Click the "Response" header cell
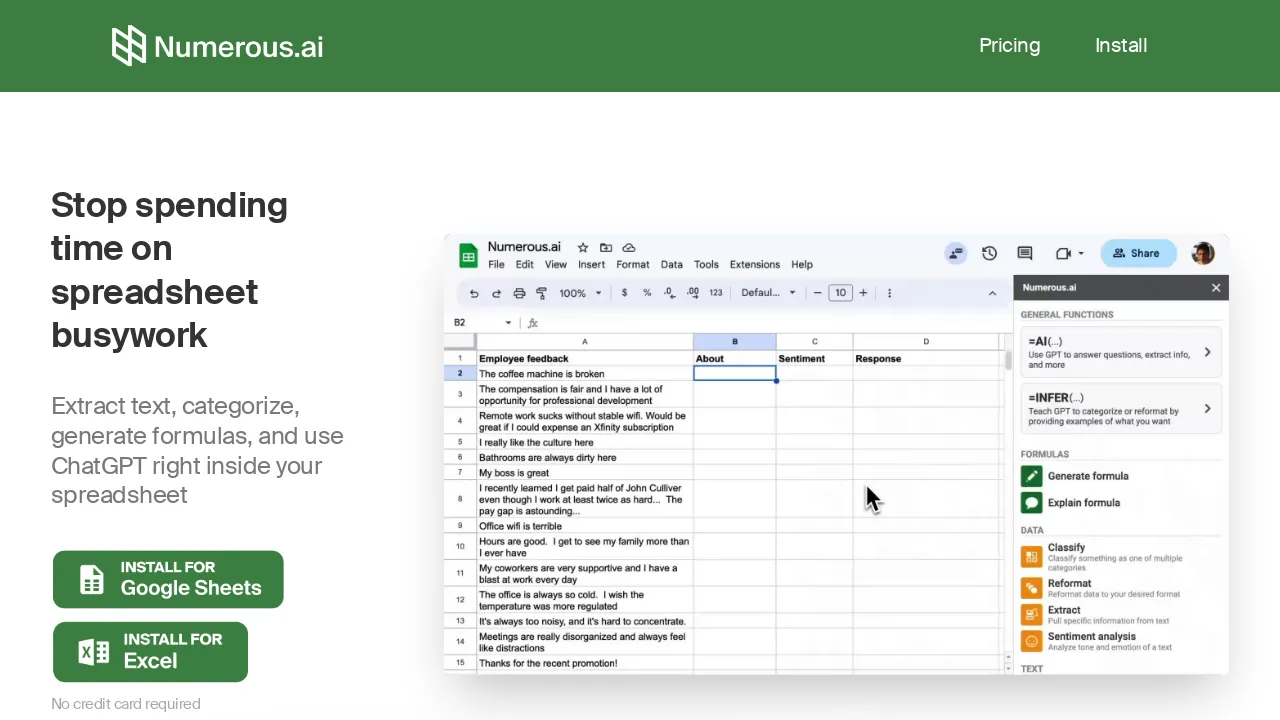The image size is (1280, 720). coord(926,358)
